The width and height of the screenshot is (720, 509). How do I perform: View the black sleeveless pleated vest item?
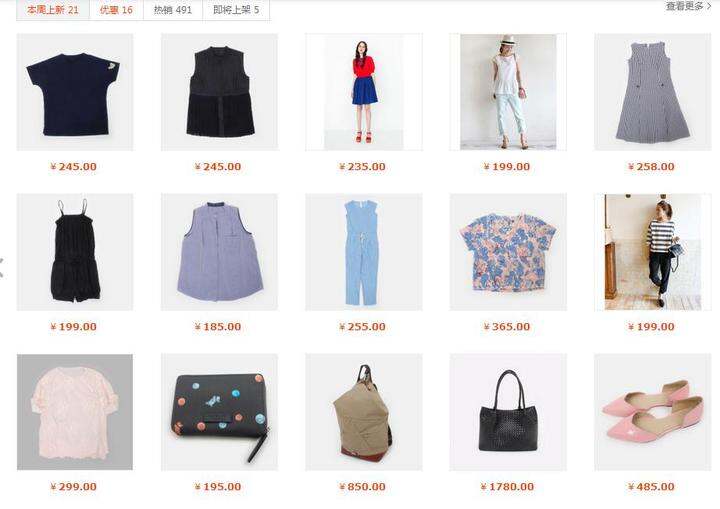click(x=219, y=92)
